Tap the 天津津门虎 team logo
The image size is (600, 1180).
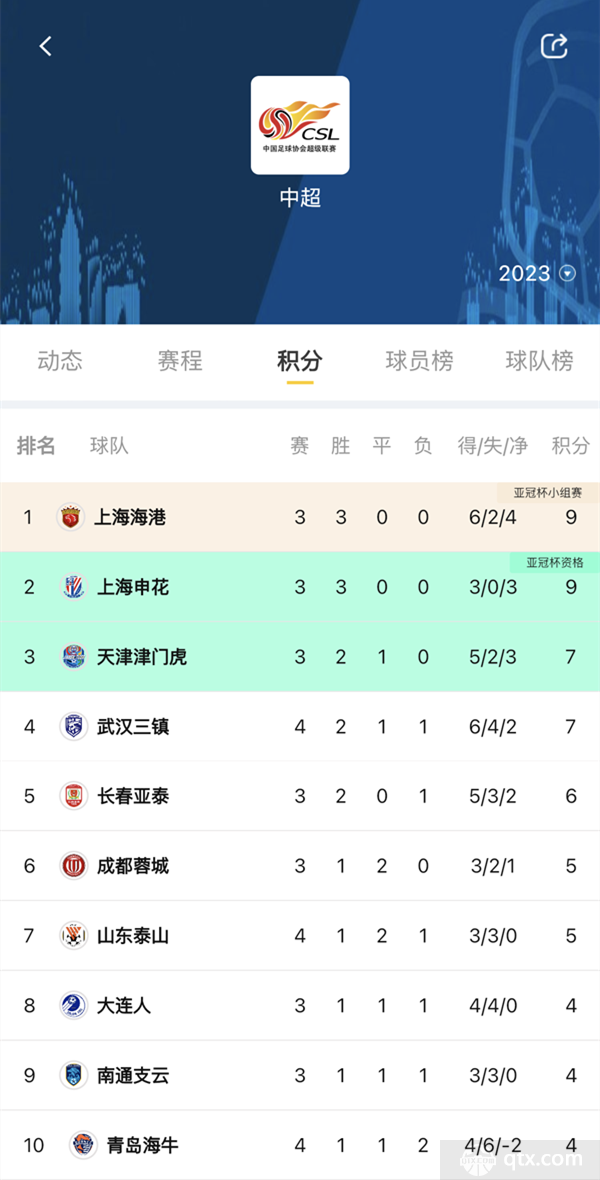point(74,657)
